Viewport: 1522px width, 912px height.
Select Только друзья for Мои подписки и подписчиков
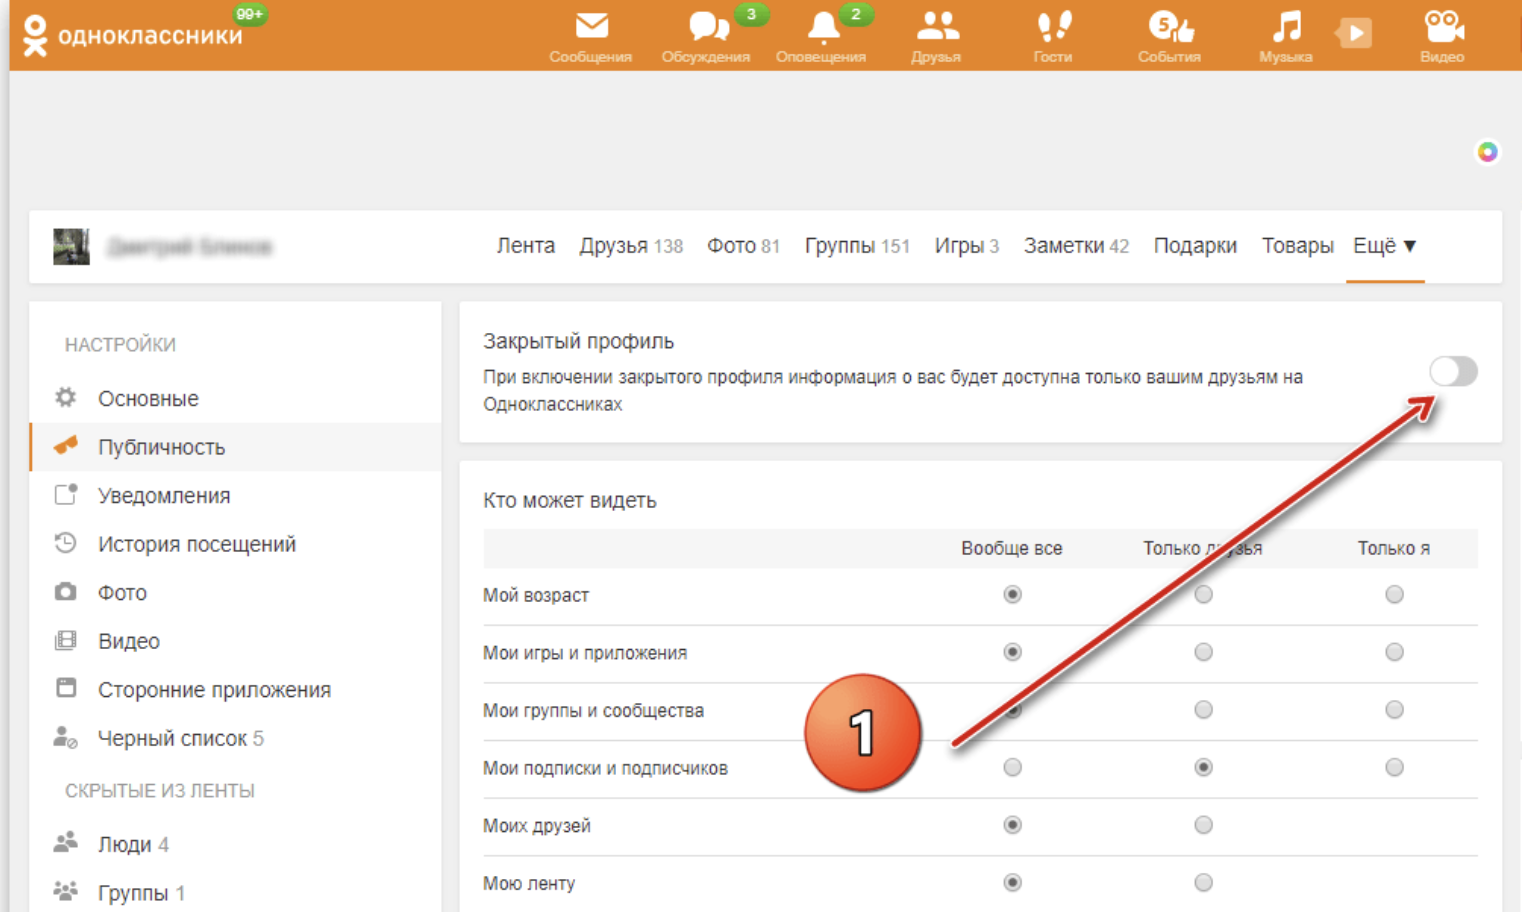point(1203,767)
